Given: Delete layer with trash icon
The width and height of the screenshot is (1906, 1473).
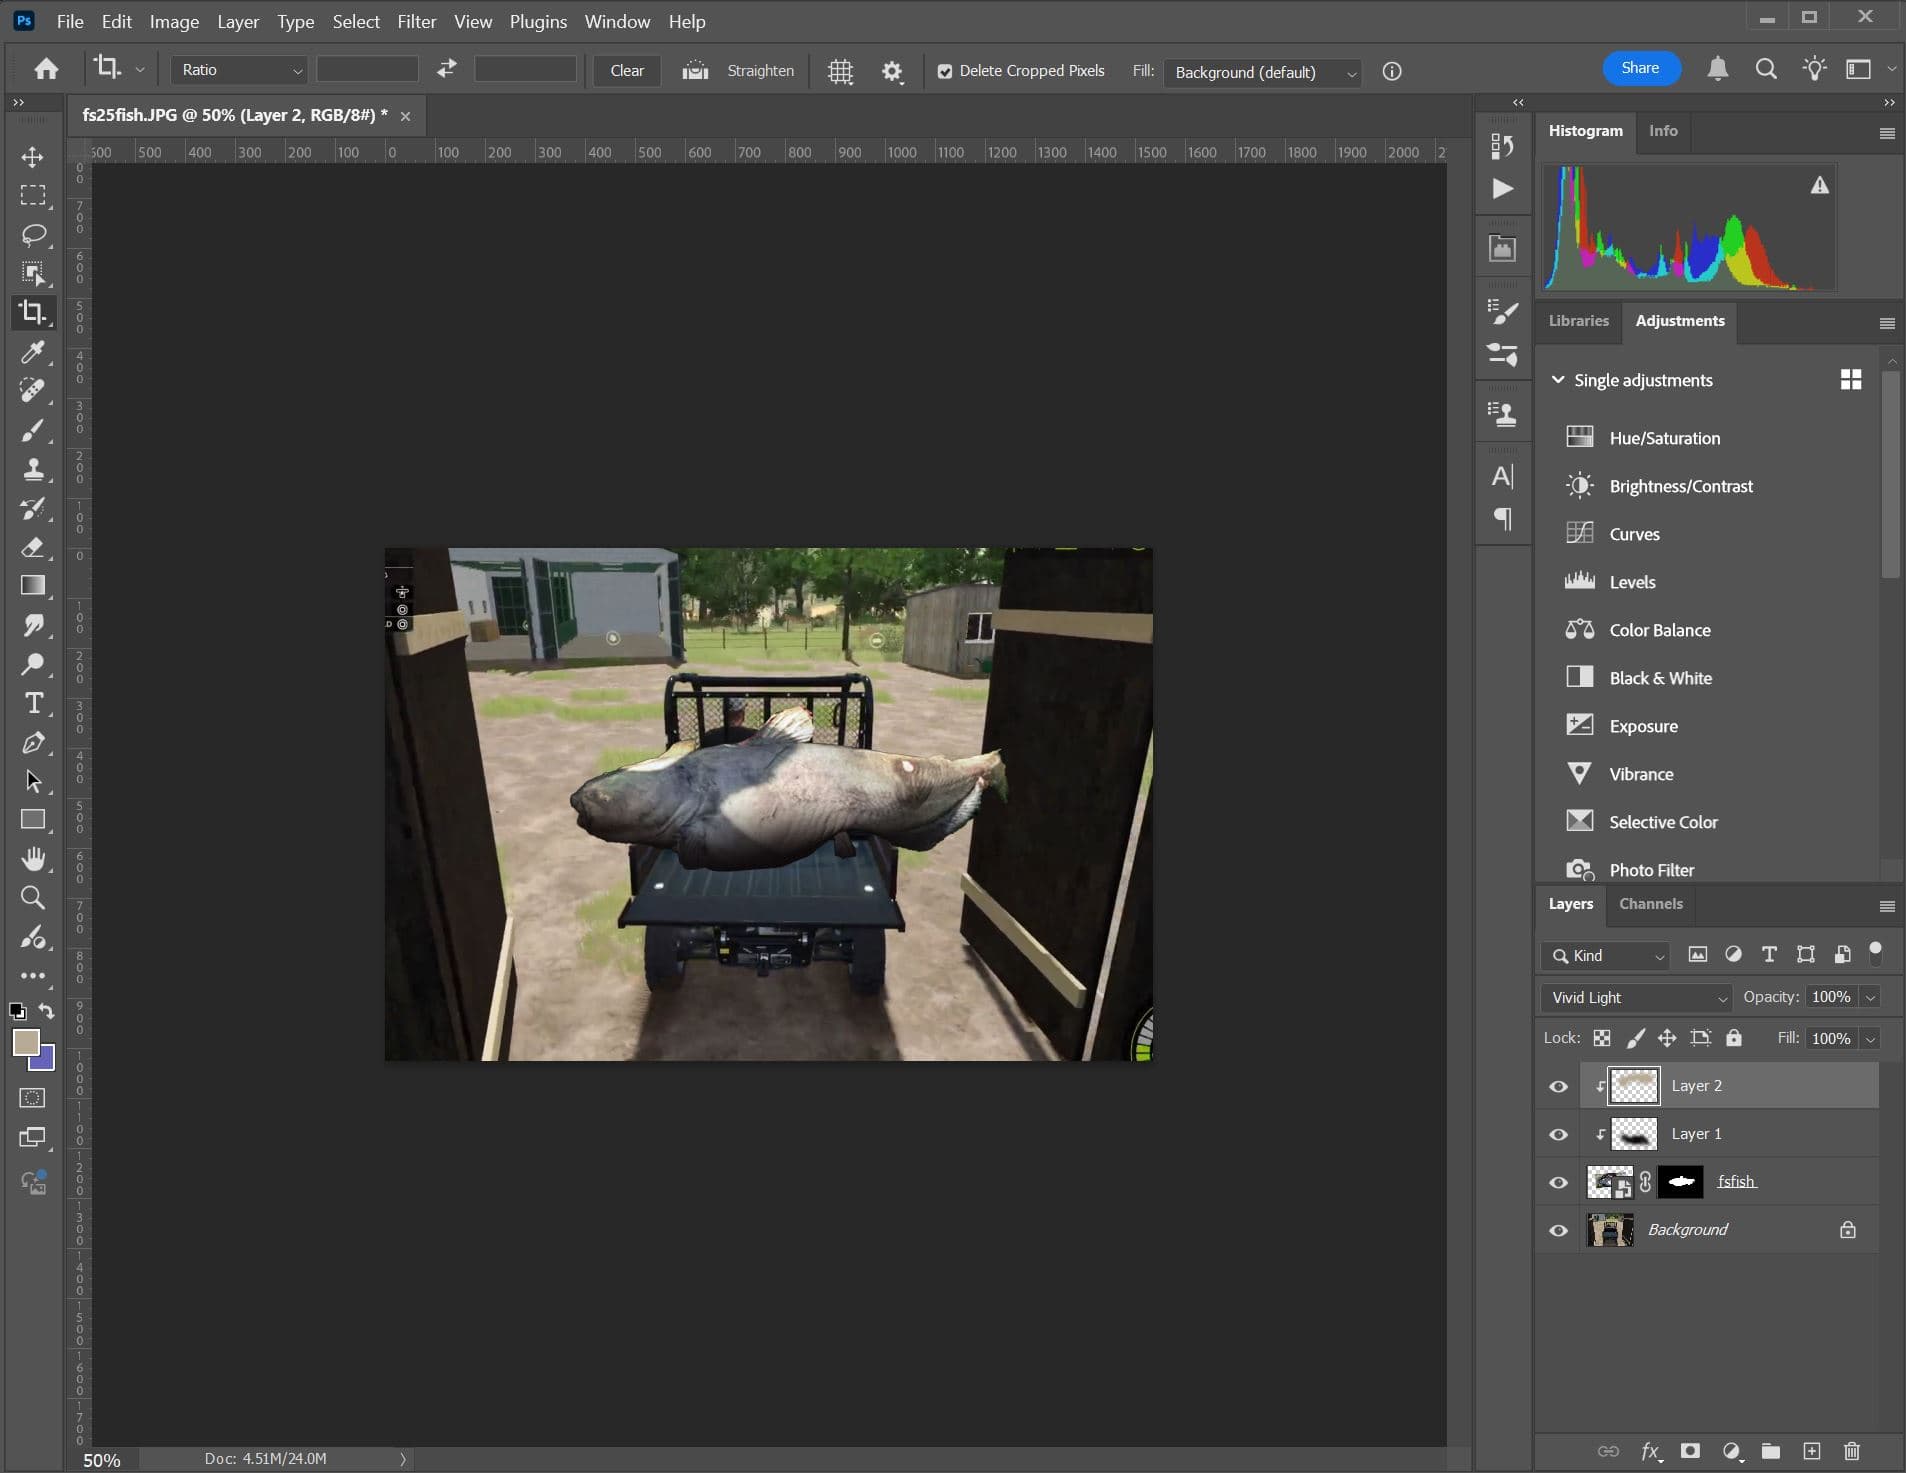Looking at the screenshot, I should [1851, 1451].
